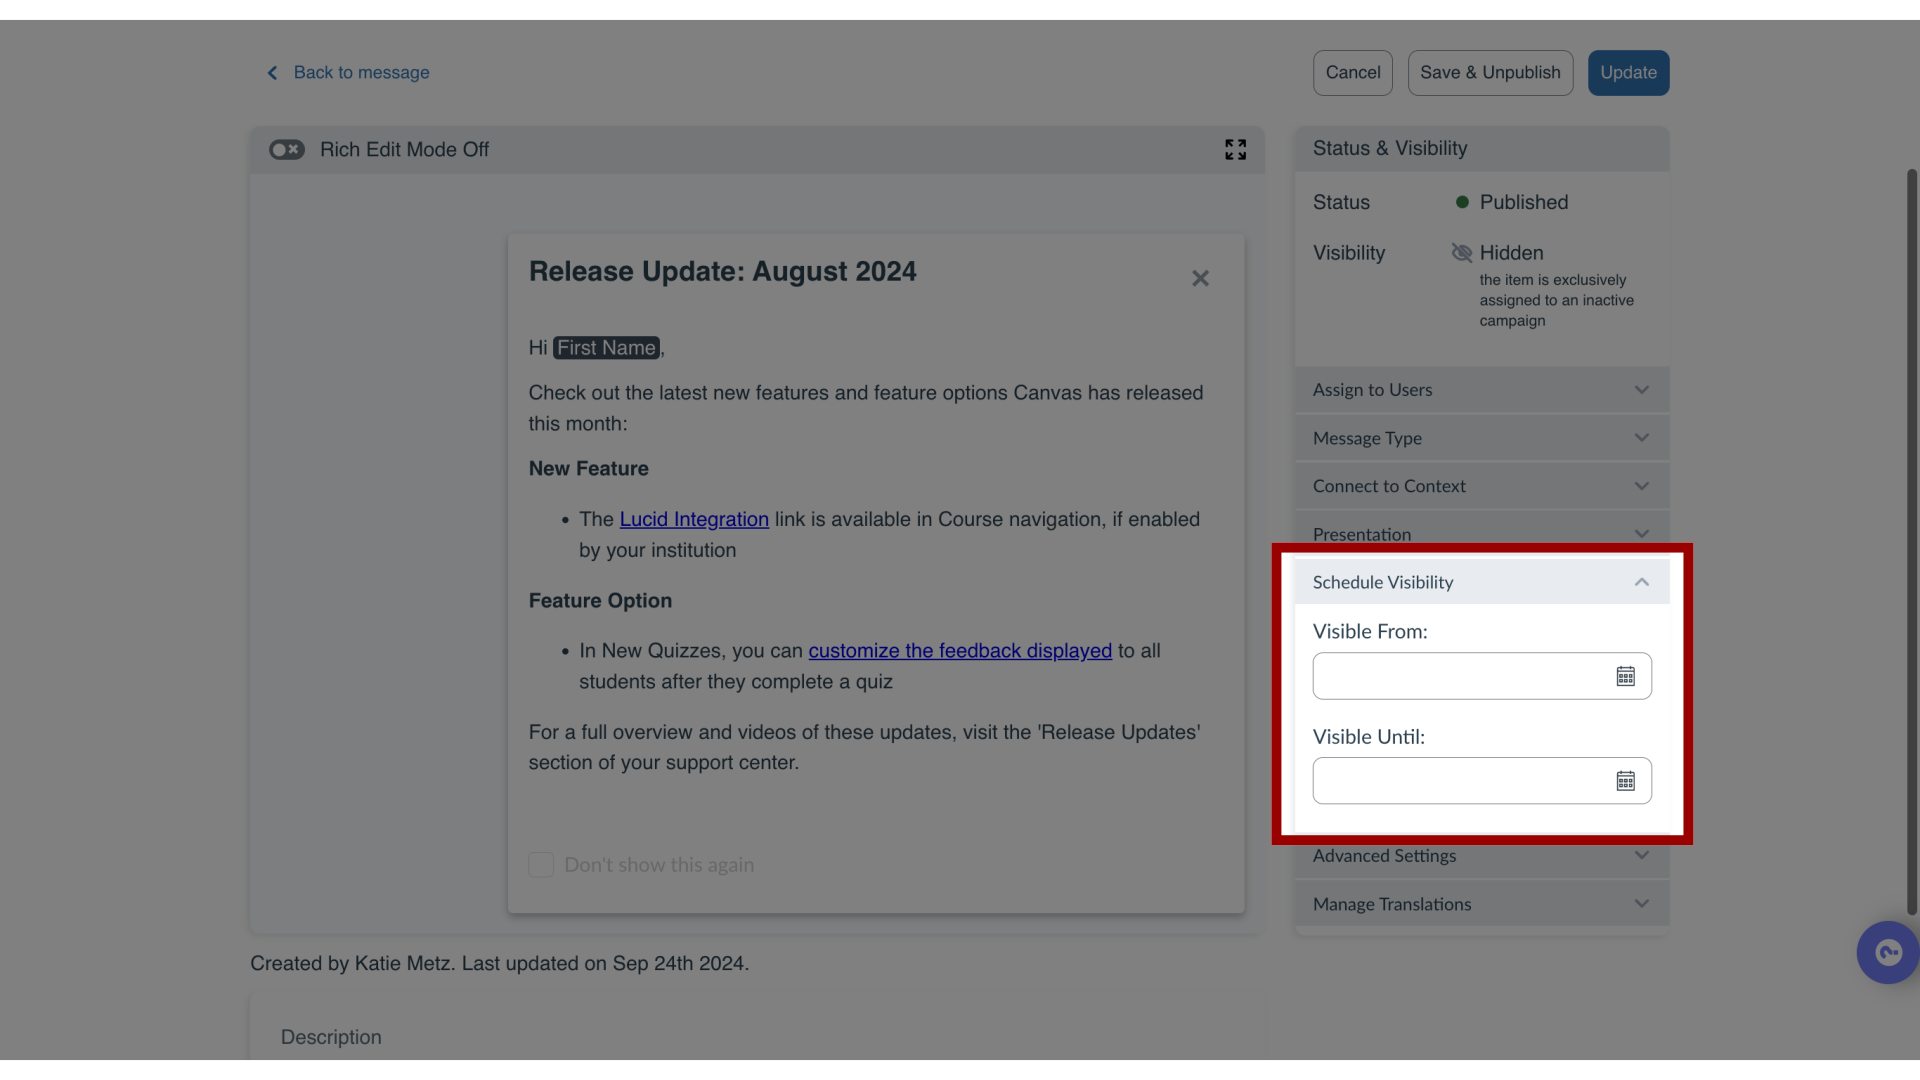This screenshot has height=1080, width=1920.
Task: Click the Published status indicator icon
Action: click(x=1460, y=203)
